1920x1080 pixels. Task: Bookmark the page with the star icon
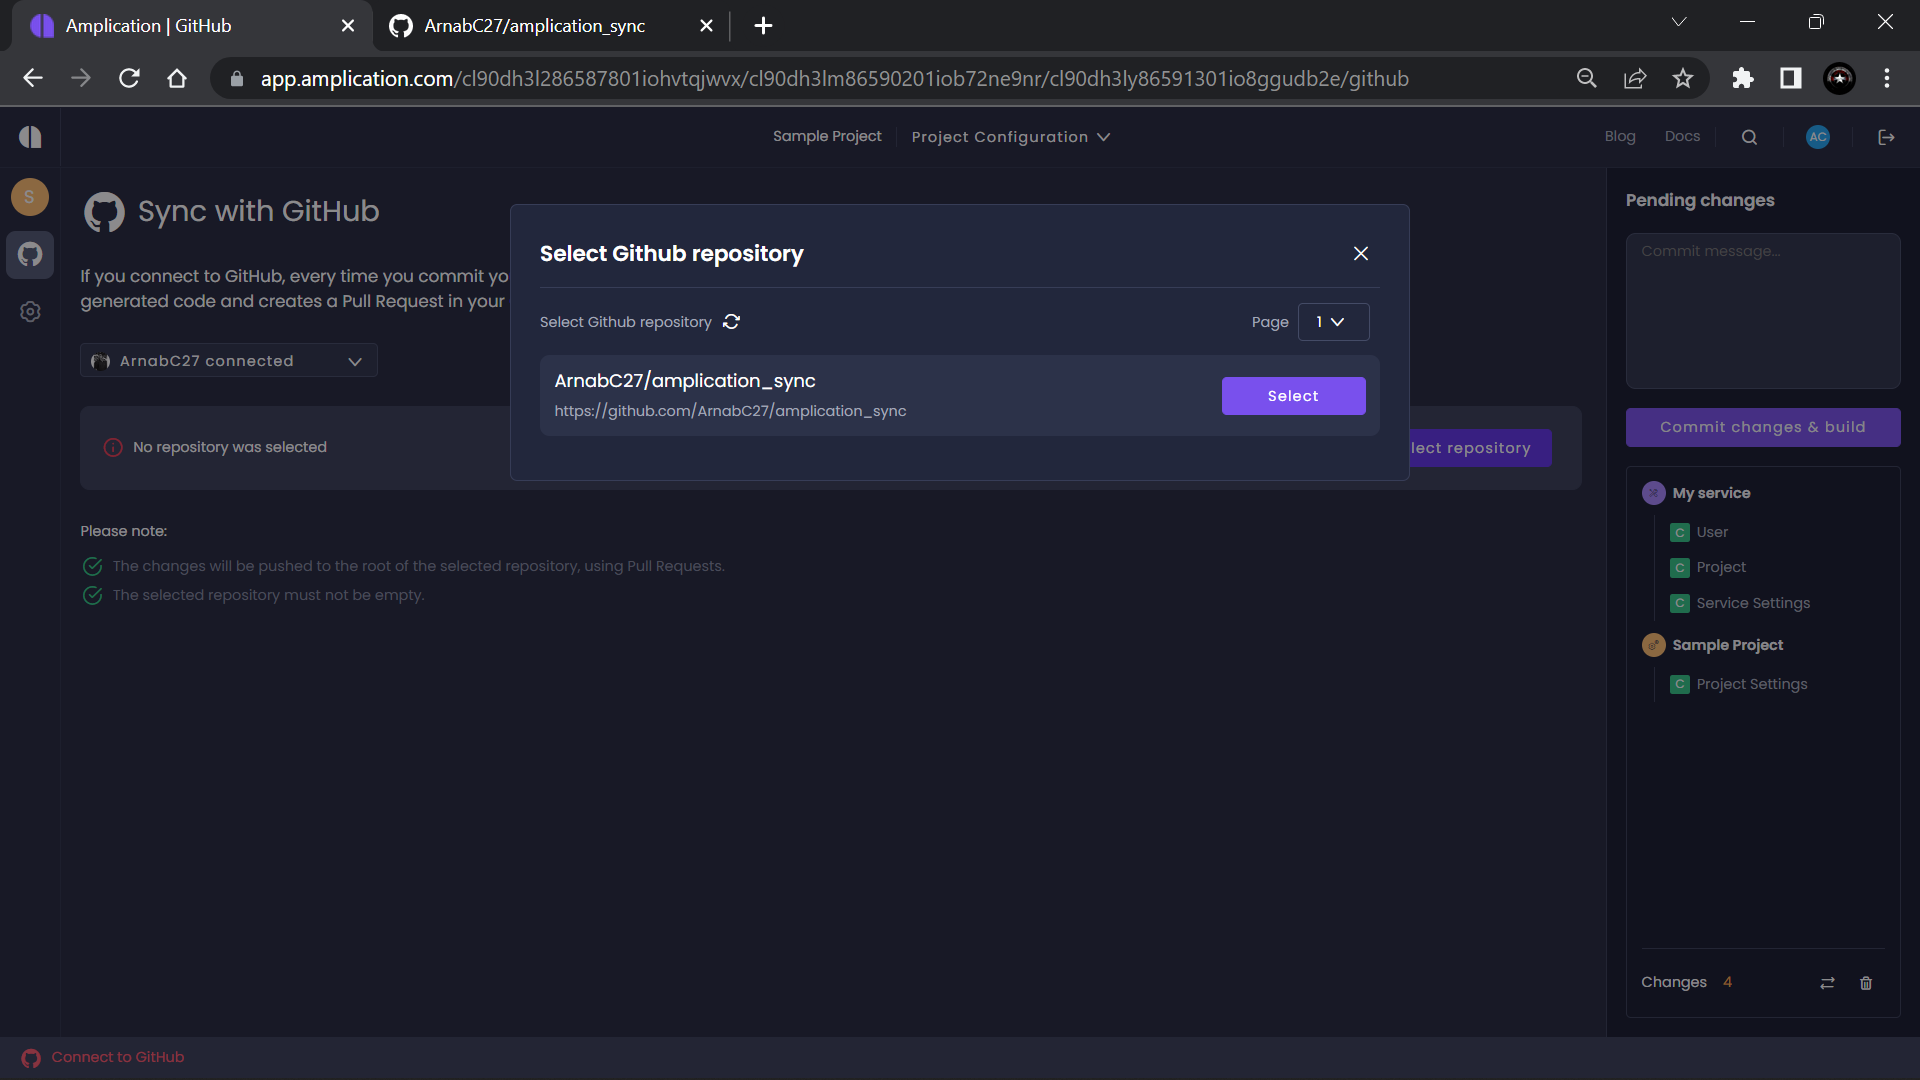pyautogui.click(x=1683, y=78)
